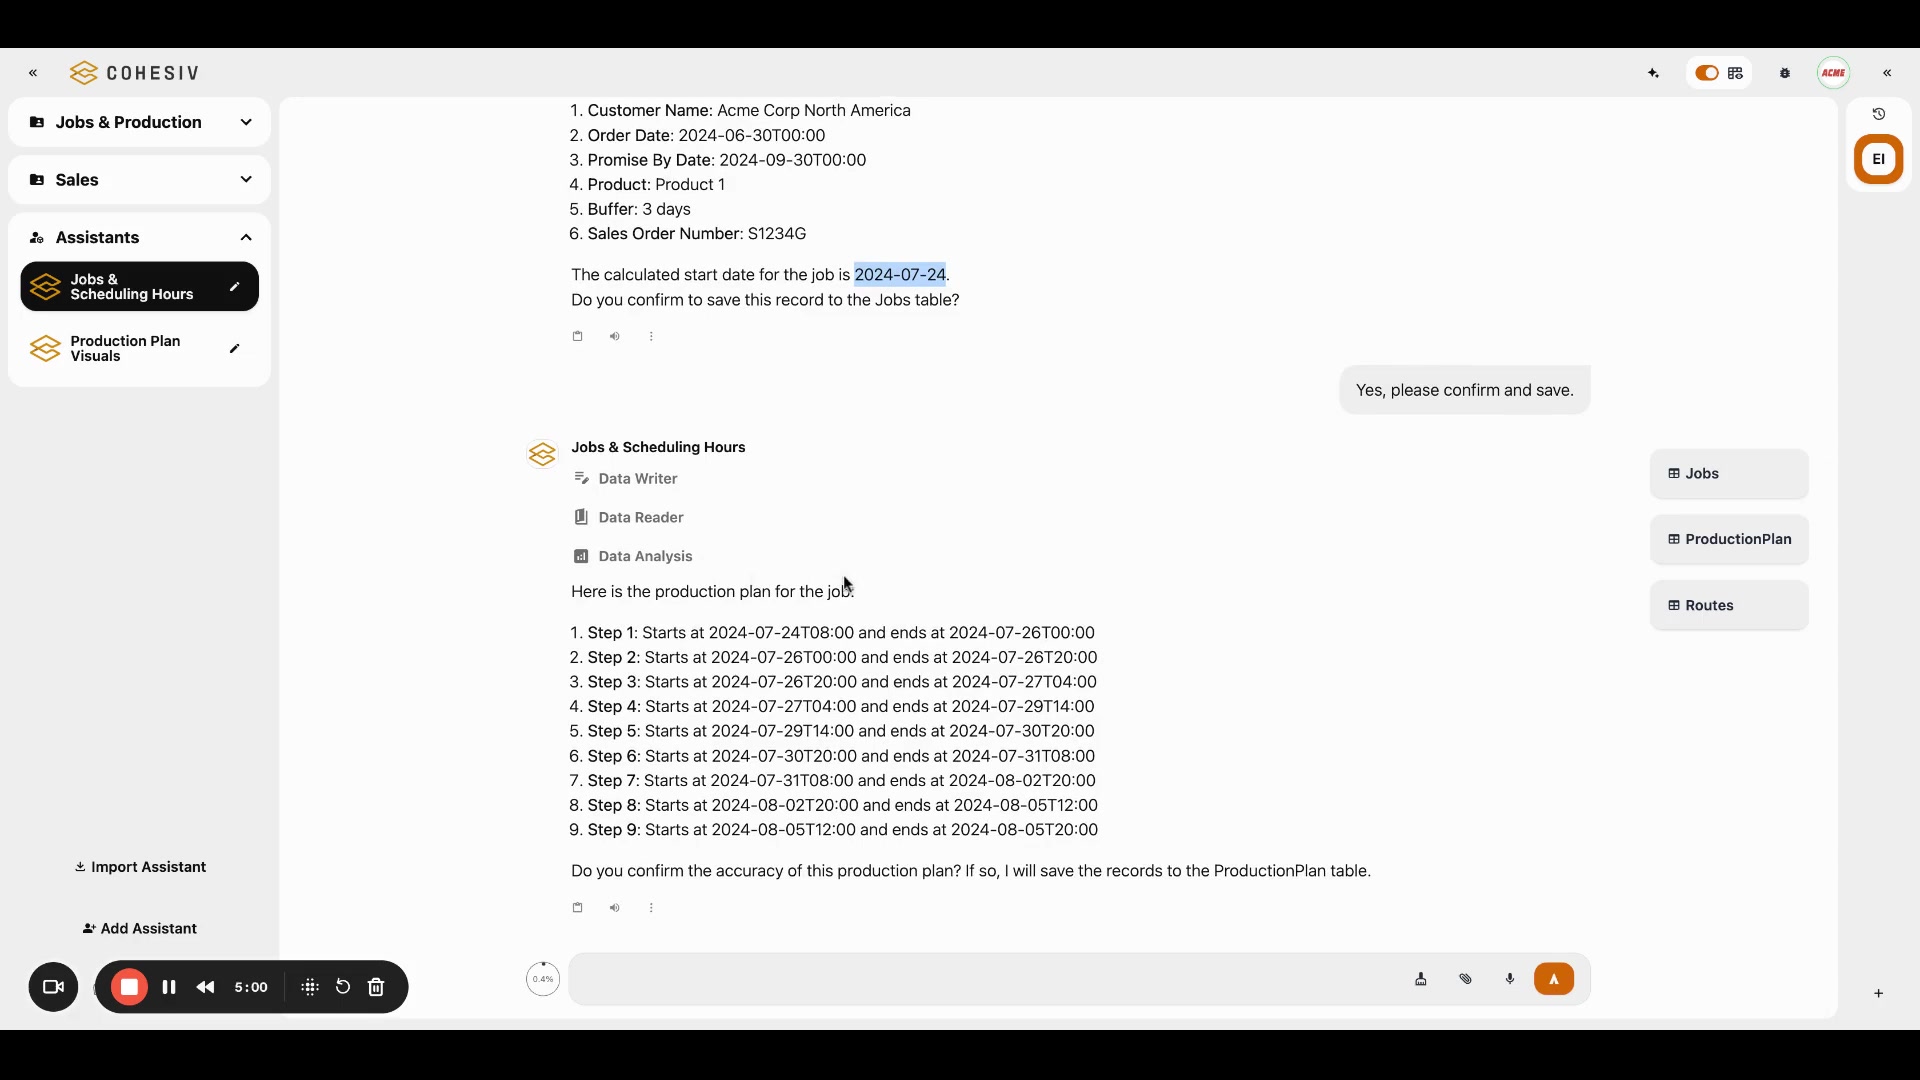Click the plus icon at bottom right
Viewport: 1920px width, 1080px height.
(1879, 994)
